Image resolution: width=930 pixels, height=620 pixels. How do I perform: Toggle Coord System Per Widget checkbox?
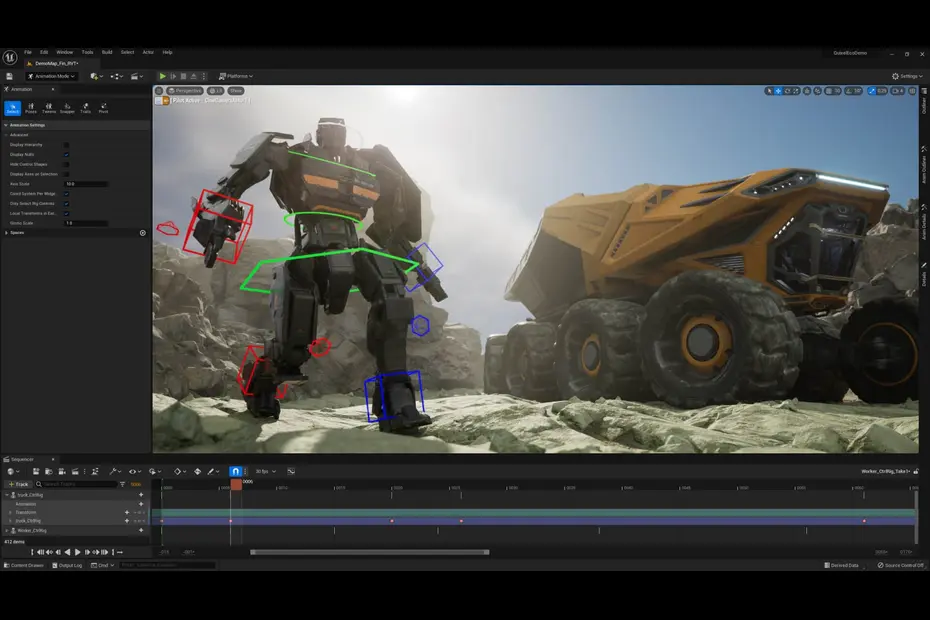(66, 193)
